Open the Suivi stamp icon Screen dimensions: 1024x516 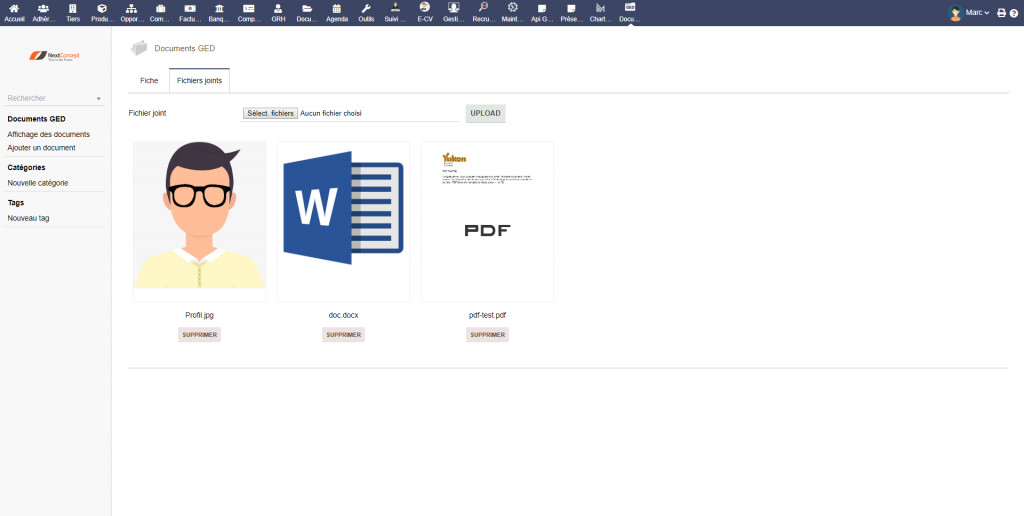395,8
